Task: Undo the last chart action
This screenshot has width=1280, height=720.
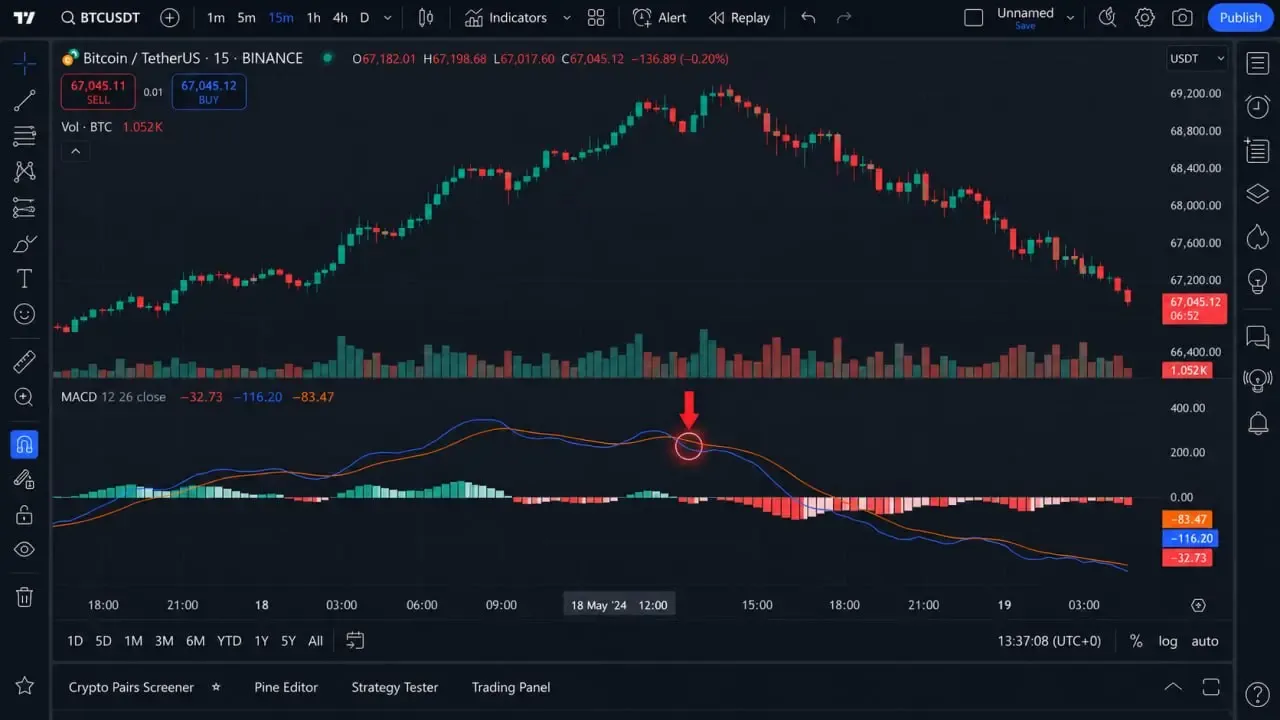Action: 808,18
